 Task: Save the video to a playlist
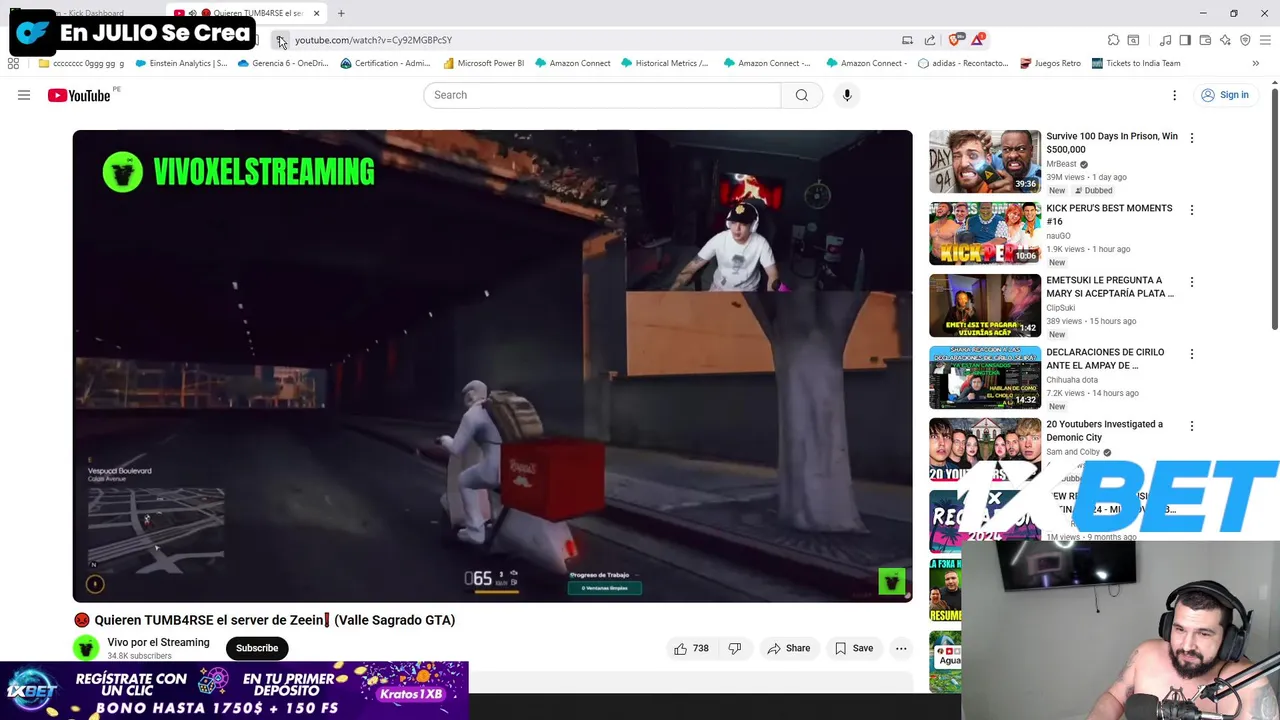click(854, 648)
